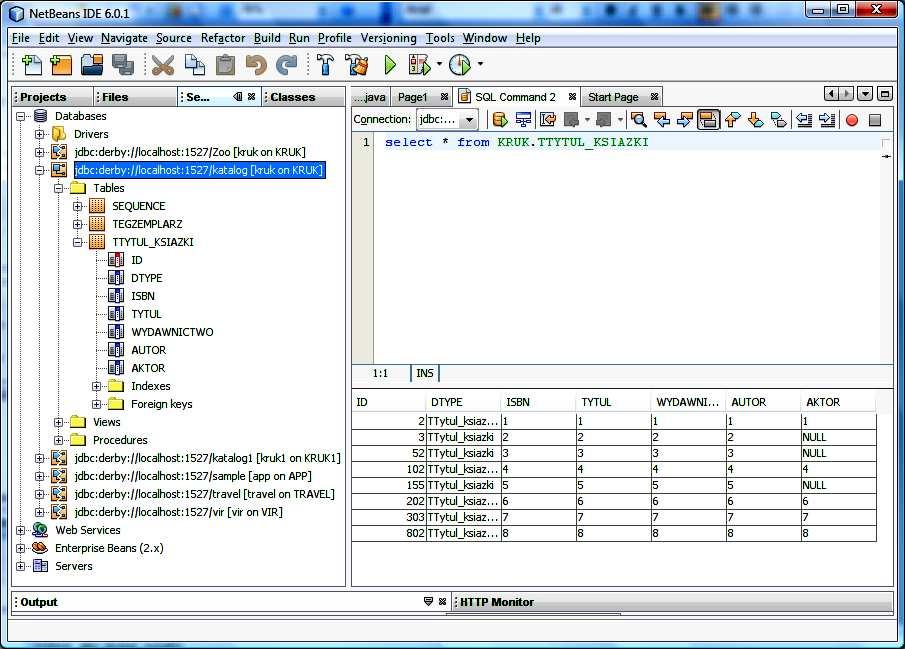Open Debug Main Project dropdown arrow
The height and width of the screenshot is (649, 905).
439,64
